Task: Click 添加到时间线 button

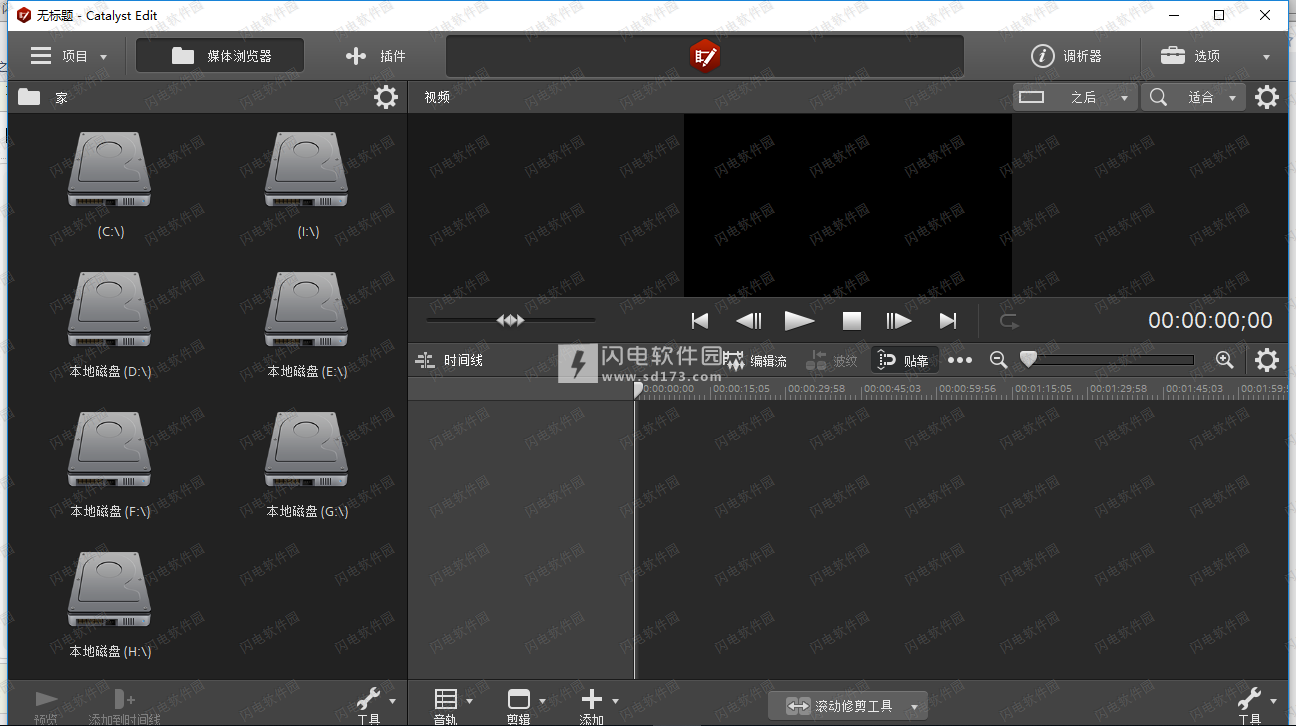Action: tap(124, 706)
